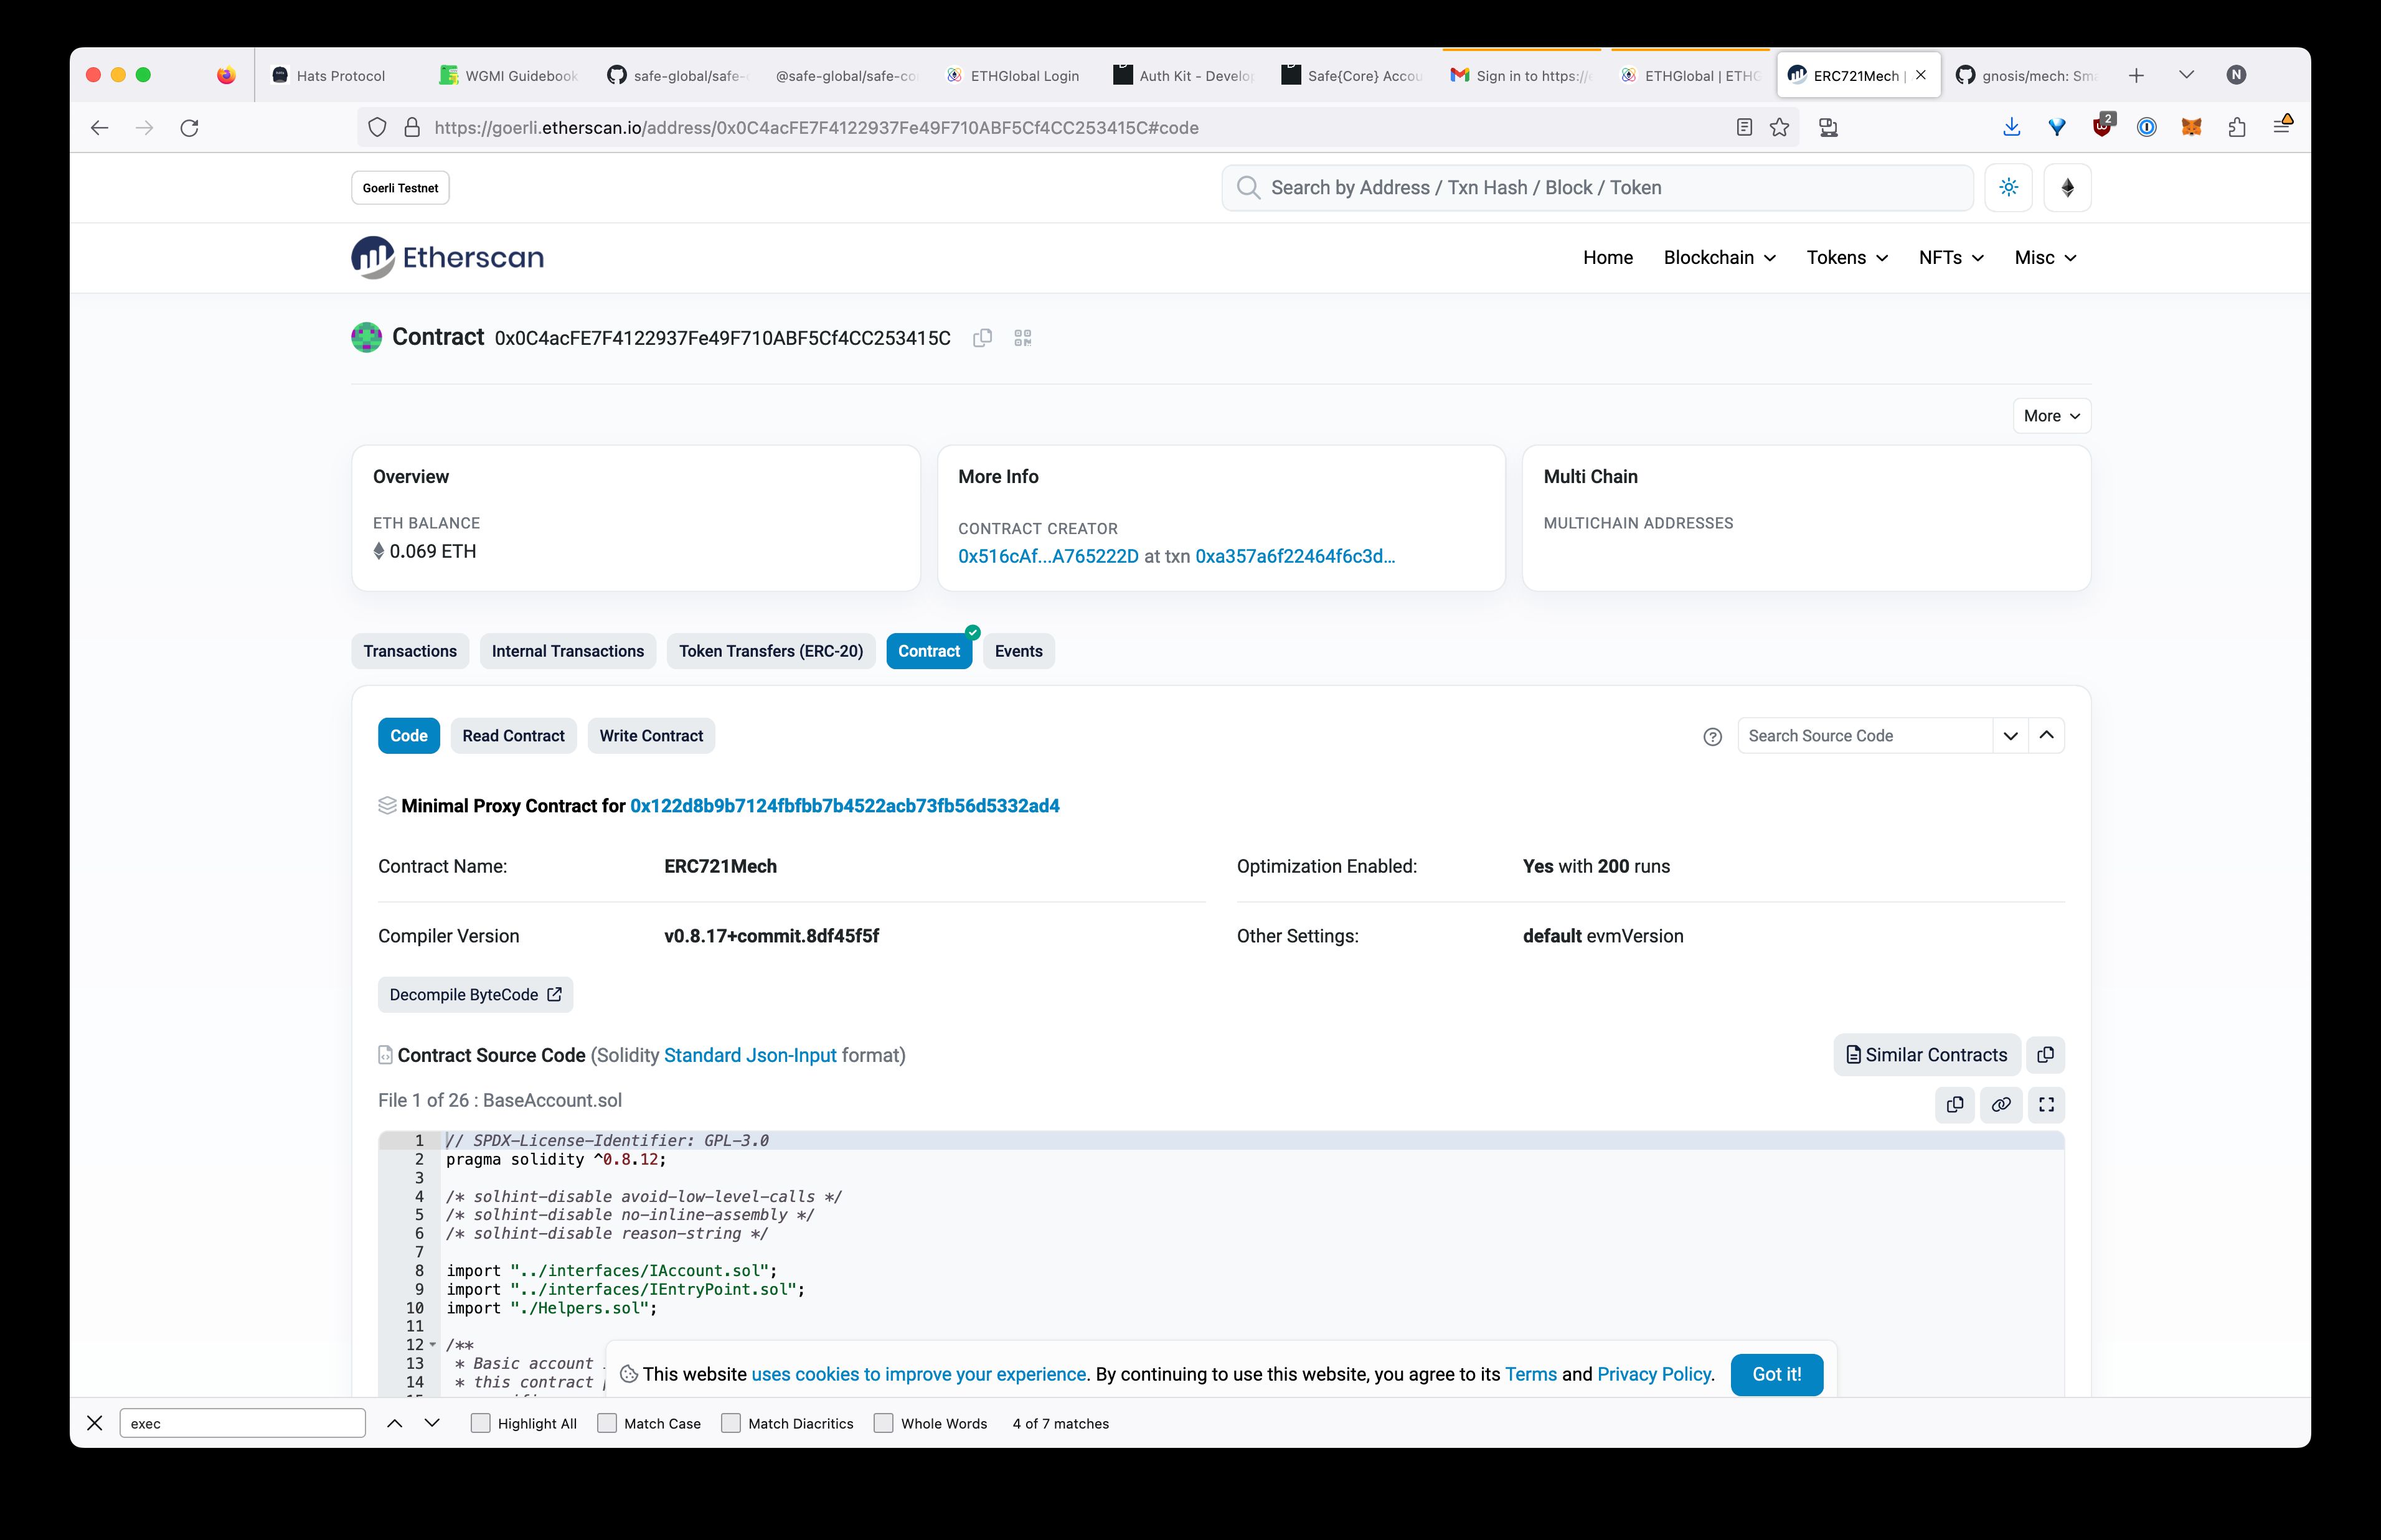
Task: Open the More dropdown
Action: tap(2051, 416)
